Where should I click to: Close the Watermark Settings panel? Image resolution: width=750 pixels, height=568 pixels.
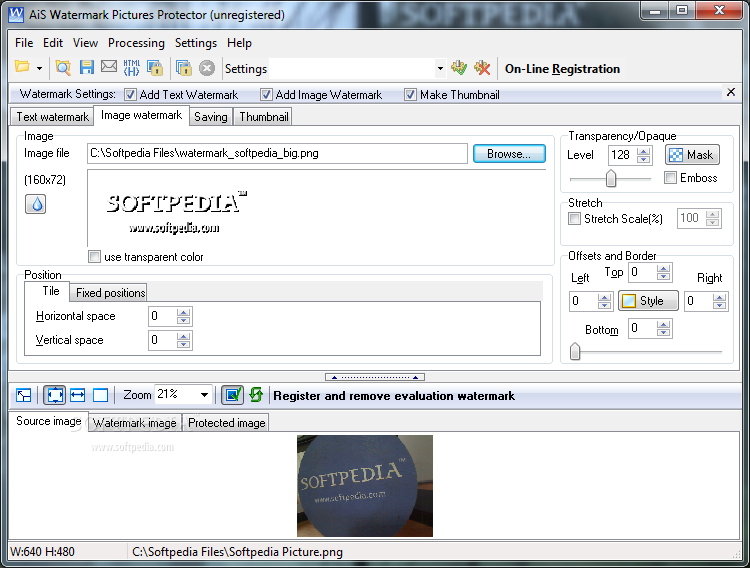click(x=731, y=92)
